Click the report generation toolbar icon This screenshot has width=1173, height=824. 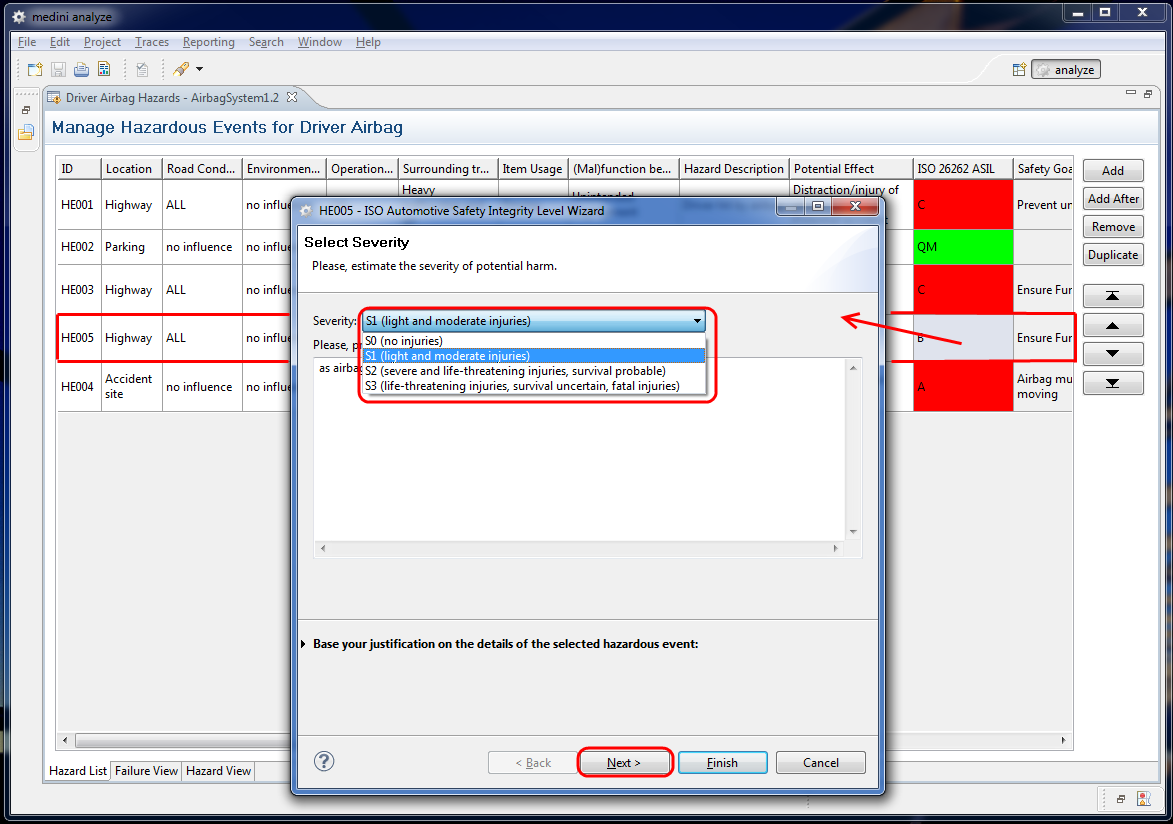pos(104,70)
